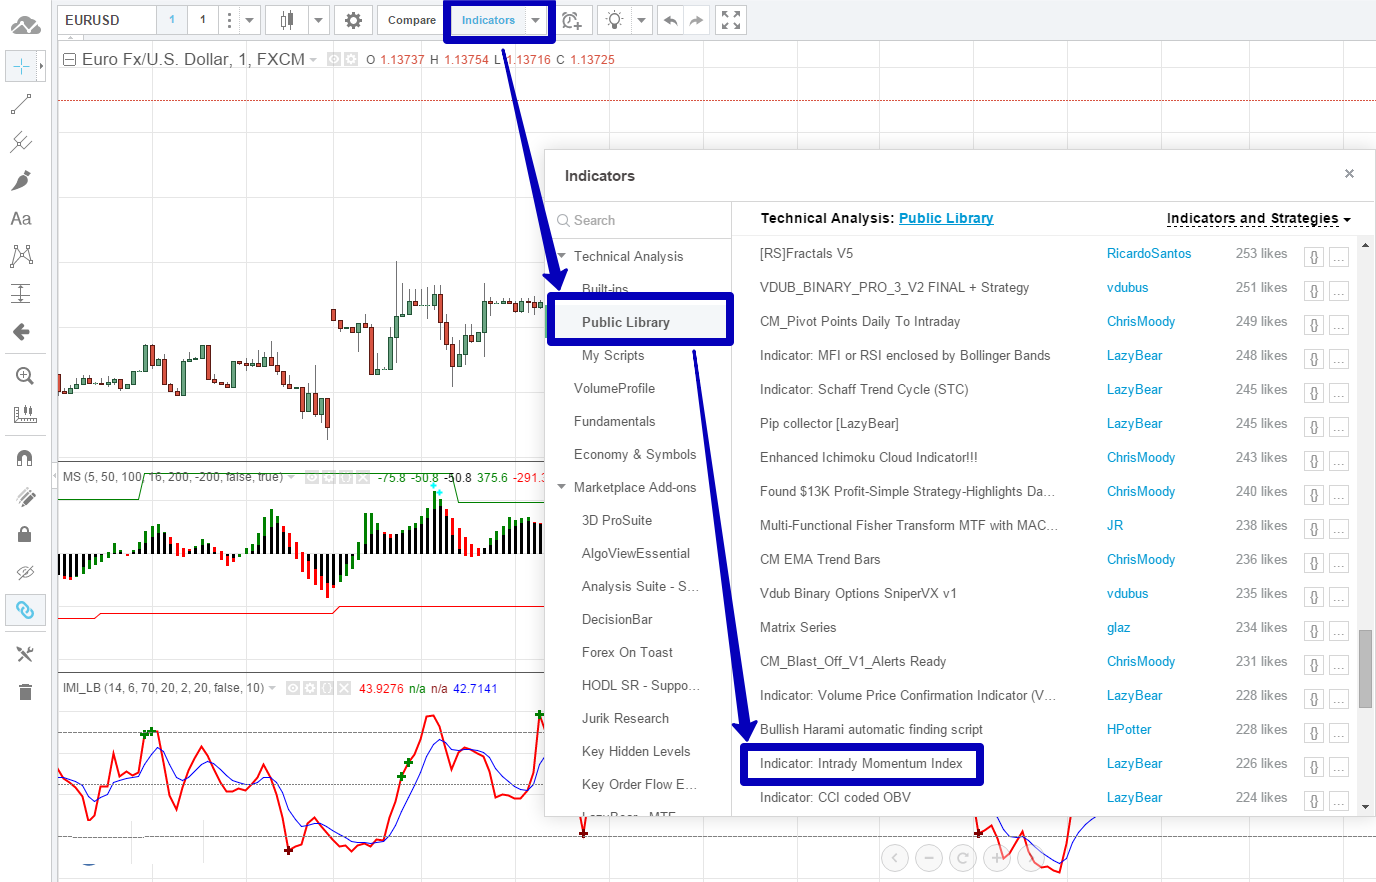Select VolumeProfile category in the sidebar
Viewport: 1376px width, 882px height.
tap(615, 388)
